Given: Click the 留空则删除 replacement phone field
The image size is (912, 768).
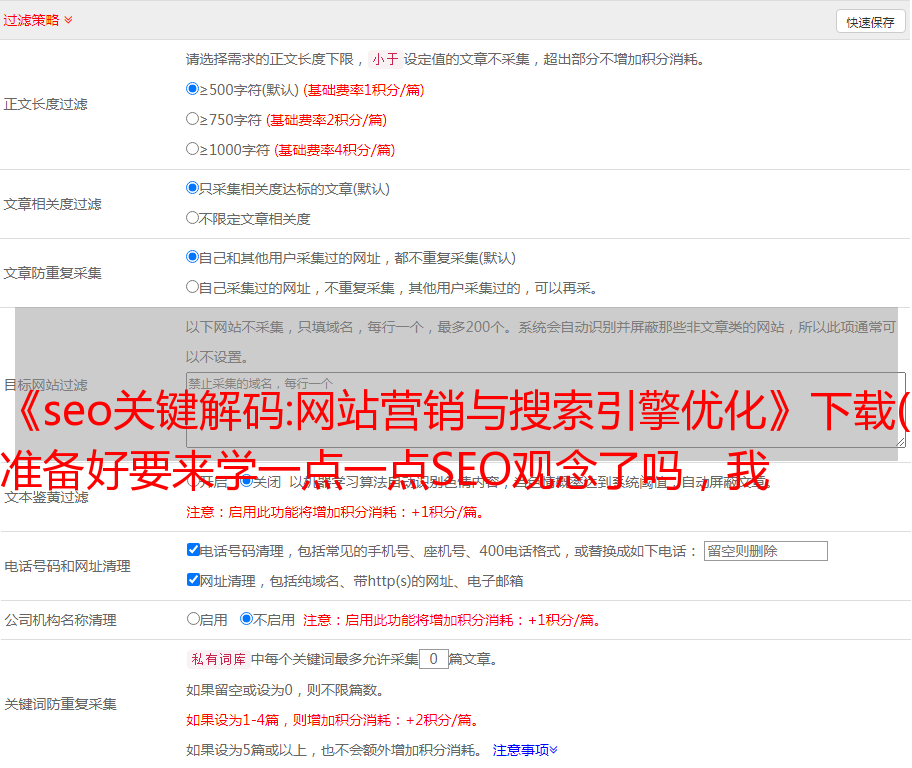Looking at the screenshot, I should point(765,551).
